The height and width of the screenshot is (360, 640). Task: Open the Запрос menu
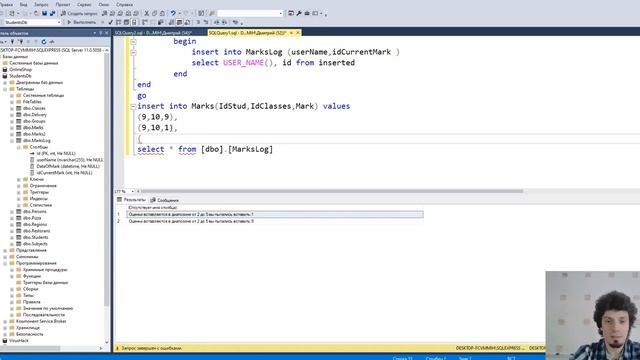[41, 4]
